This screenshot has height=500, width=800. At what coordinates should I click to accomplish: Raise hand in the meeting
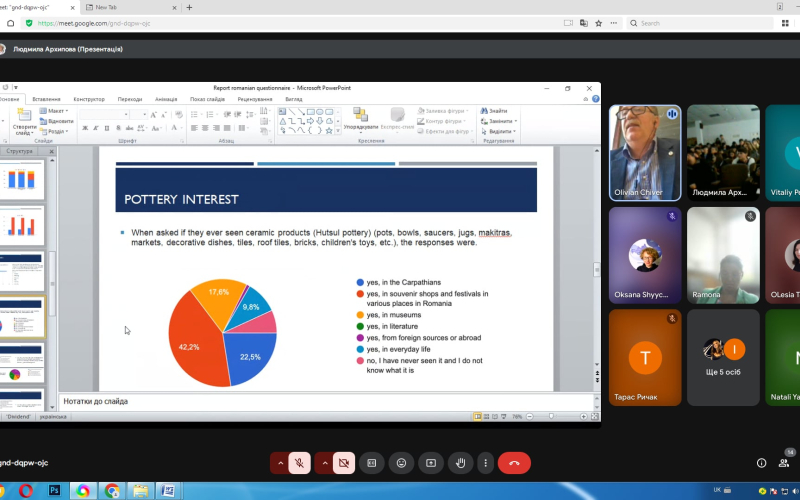pos(461,463)
